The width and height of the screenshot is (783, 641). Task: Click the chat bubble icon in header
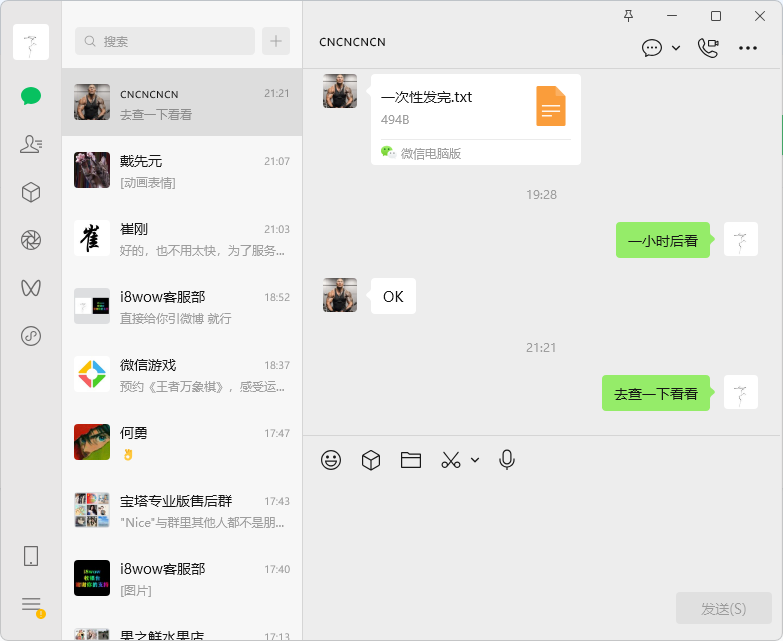tap(652, 48)
